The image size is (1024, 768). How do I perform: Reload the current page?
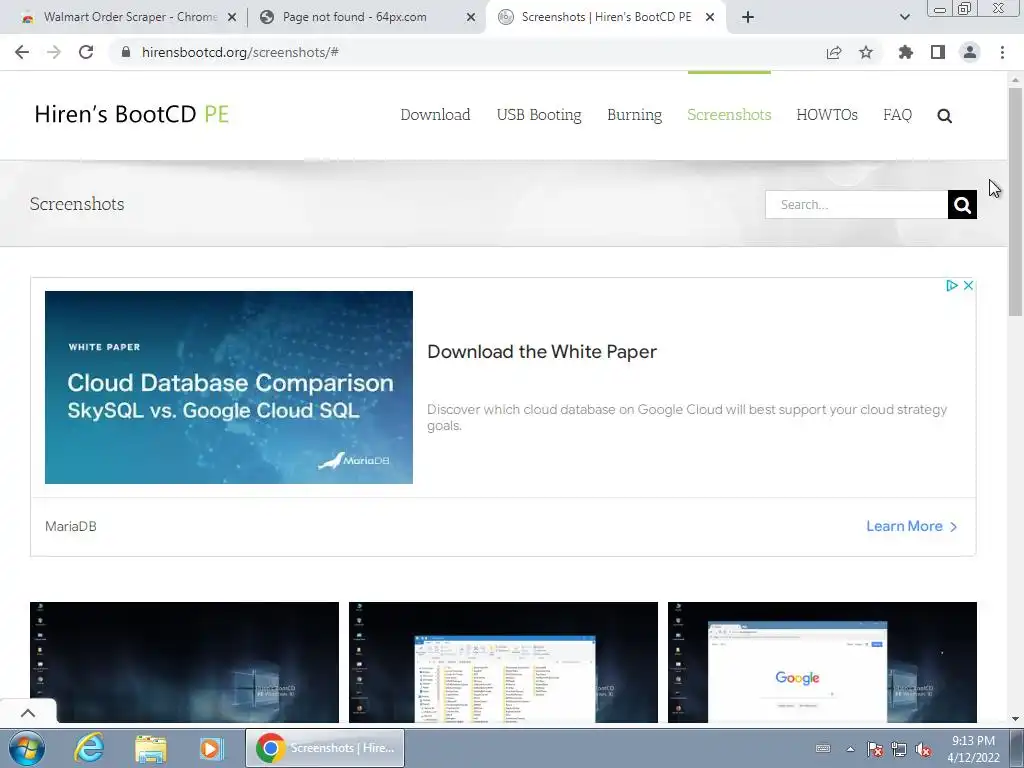(86, 52)
